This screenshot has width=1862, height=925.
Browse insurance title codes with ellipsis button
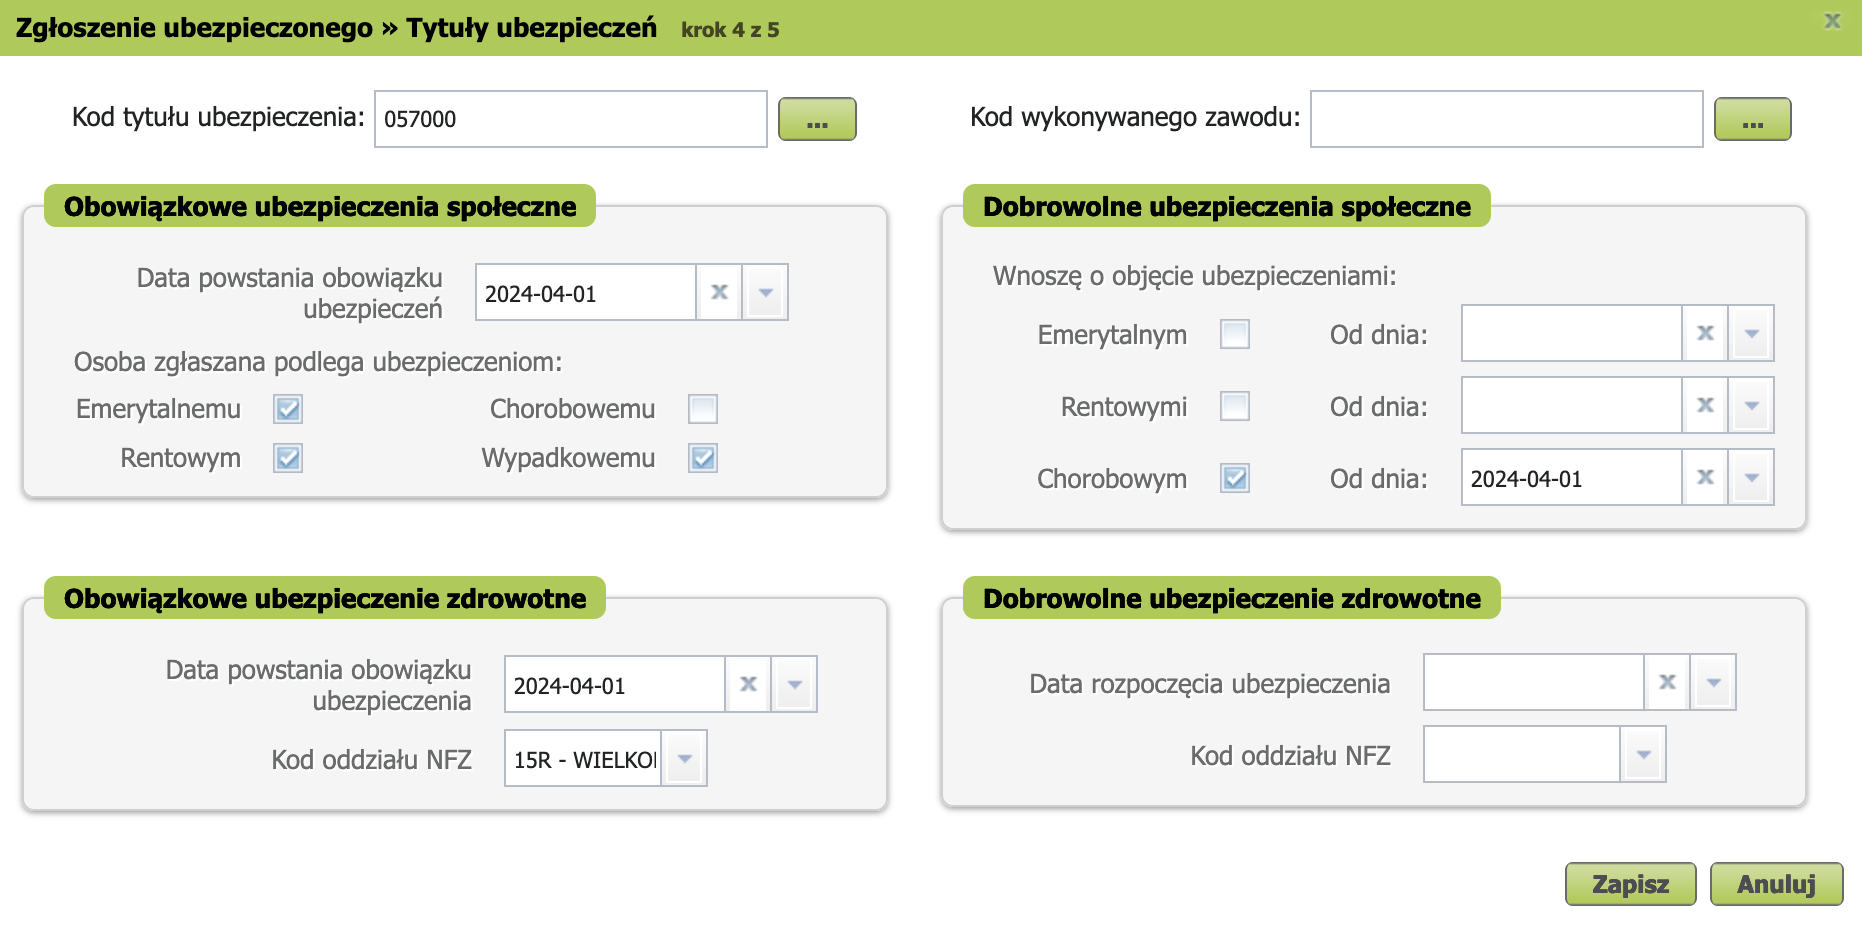(817, 119)
